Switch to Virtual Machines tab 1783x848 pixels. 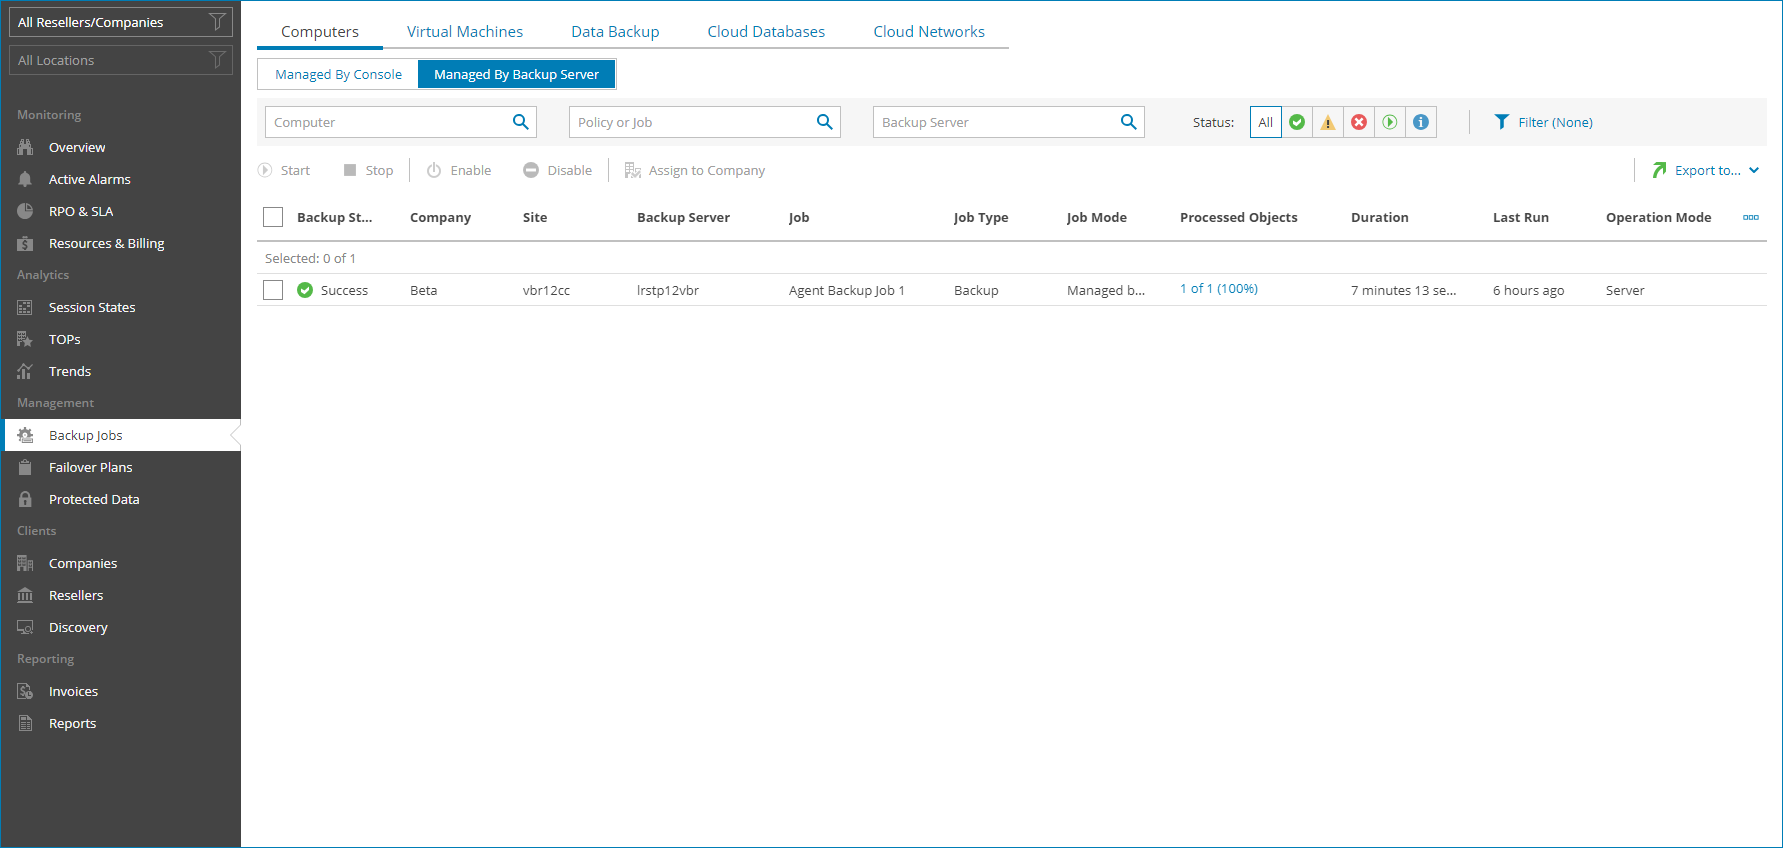[x=465, y=31]
